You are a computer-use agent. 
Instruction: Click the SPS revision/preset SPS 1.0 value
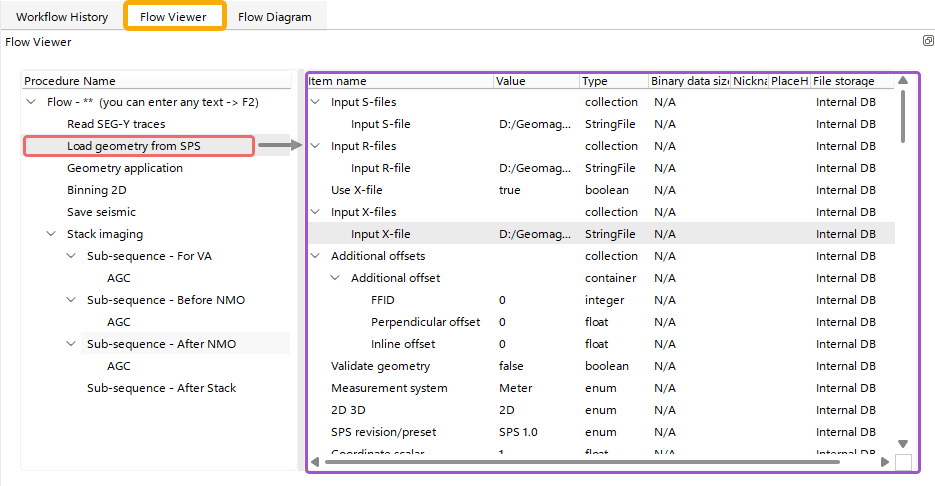pyautogui.click(x=518, y=432)
